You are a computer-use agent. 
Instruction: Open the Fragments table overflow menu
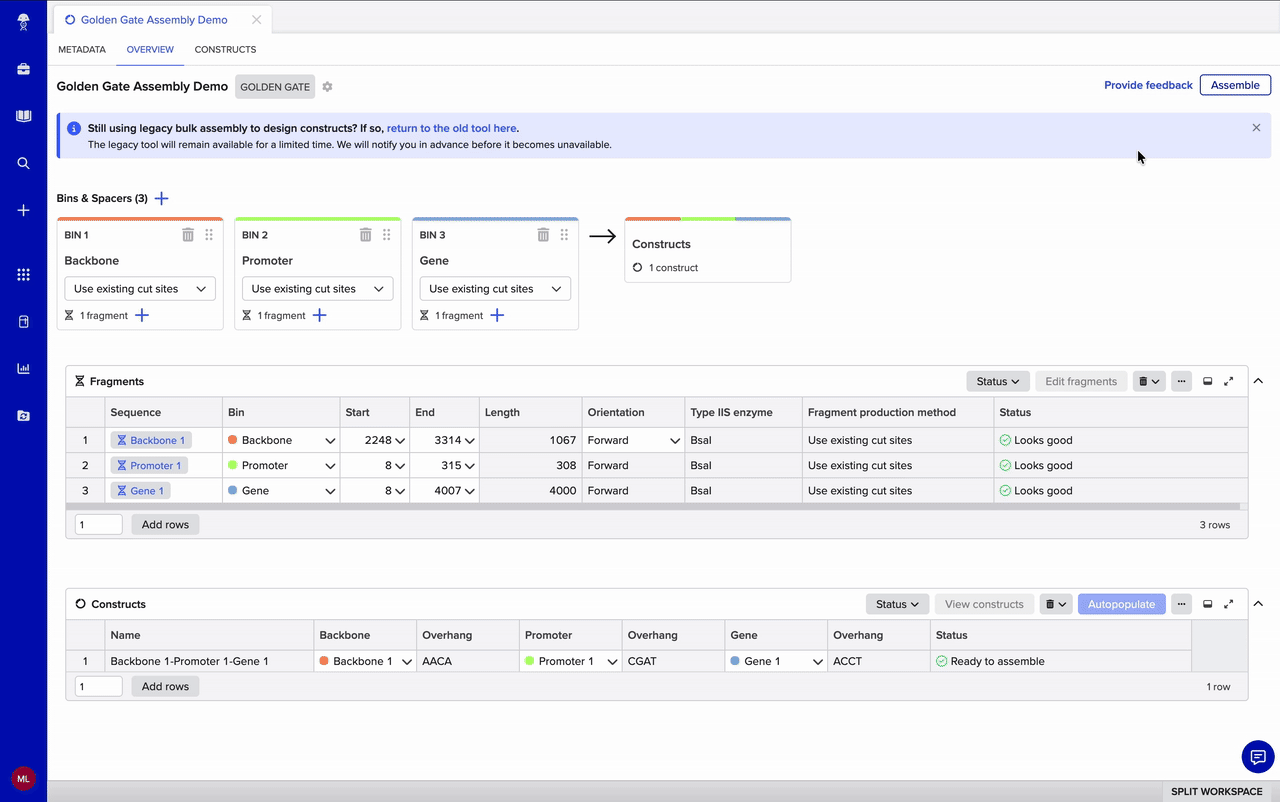[x=1181, y=381]
